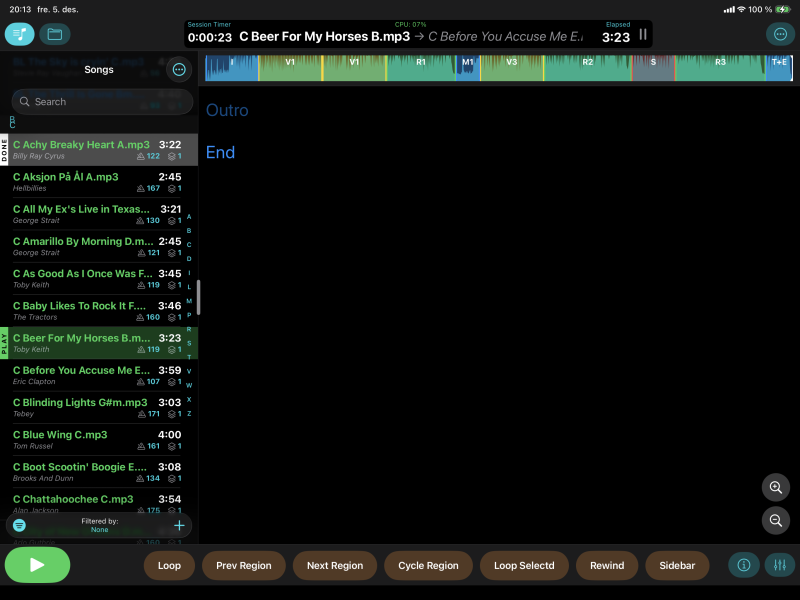Image resolution: width=800 pixels, height=600 pixels.
Task: Open the info panel icon
Action: (743, 565)
